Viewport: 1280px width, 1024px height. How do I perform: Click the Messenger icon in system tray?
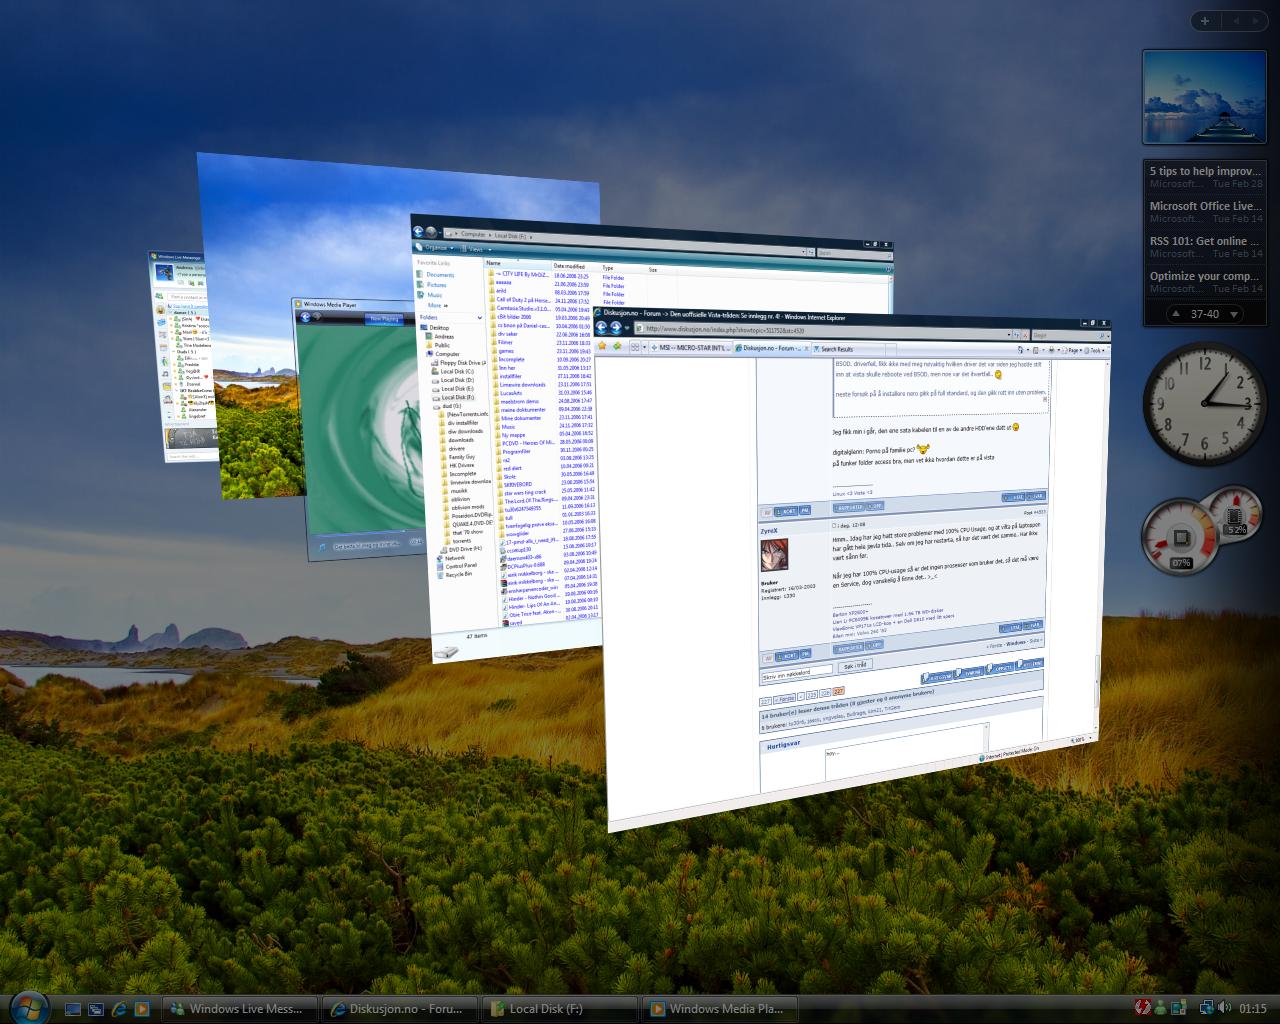point(1161,1008)
